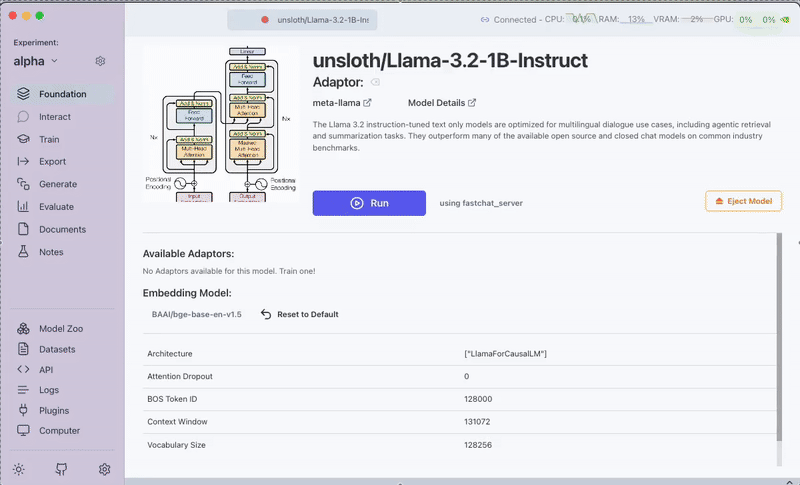Go to the Train section
This screenshot has height=485, width=800.
click(x=49, y=140)
